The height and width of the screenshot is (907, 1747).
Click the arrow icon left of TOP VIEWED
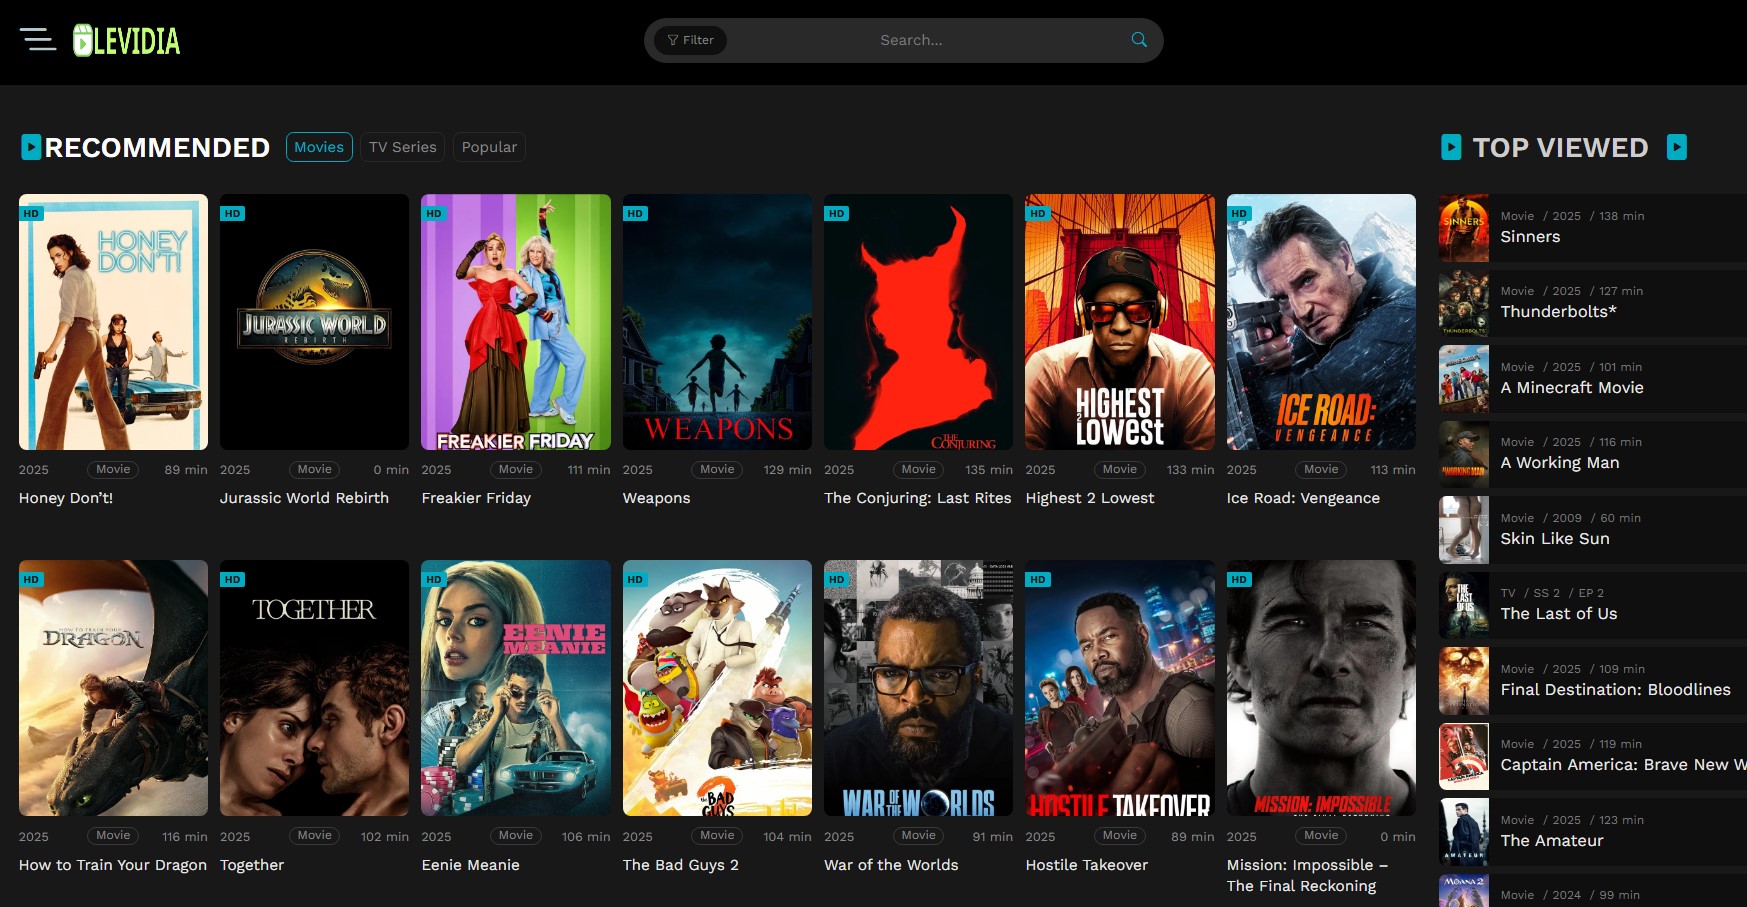click(x=1450, y=147)
